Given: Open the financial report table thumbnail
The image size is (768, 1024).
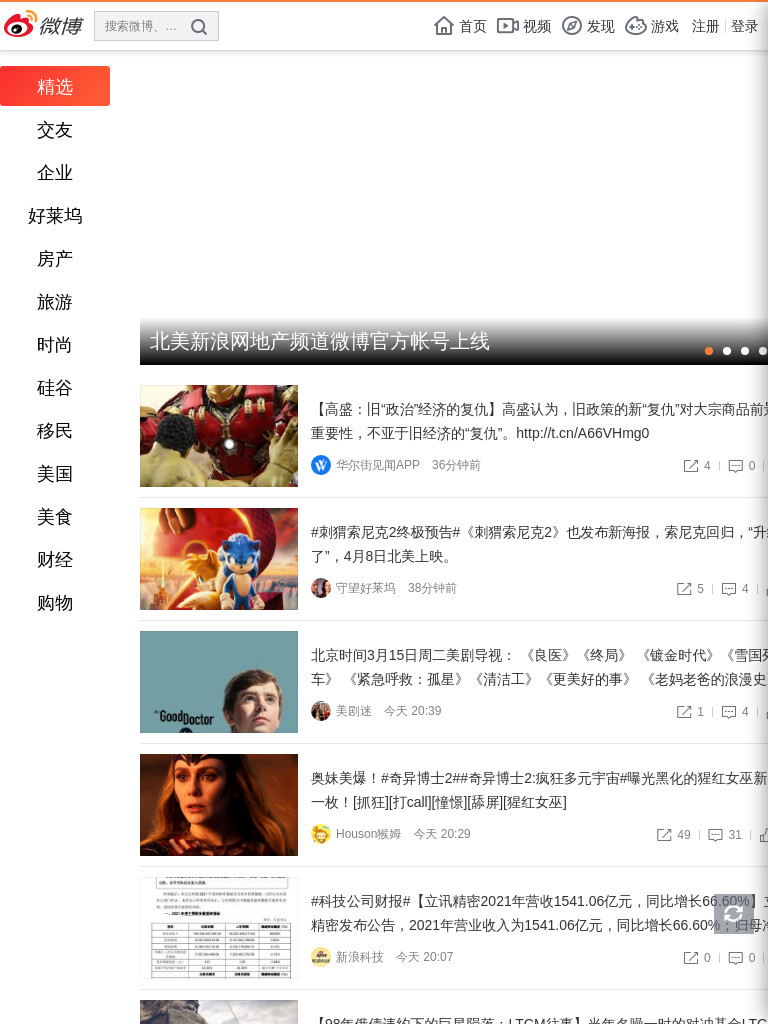Looking at the screenshot, I should pyautogui.click(x=219, y=928).
